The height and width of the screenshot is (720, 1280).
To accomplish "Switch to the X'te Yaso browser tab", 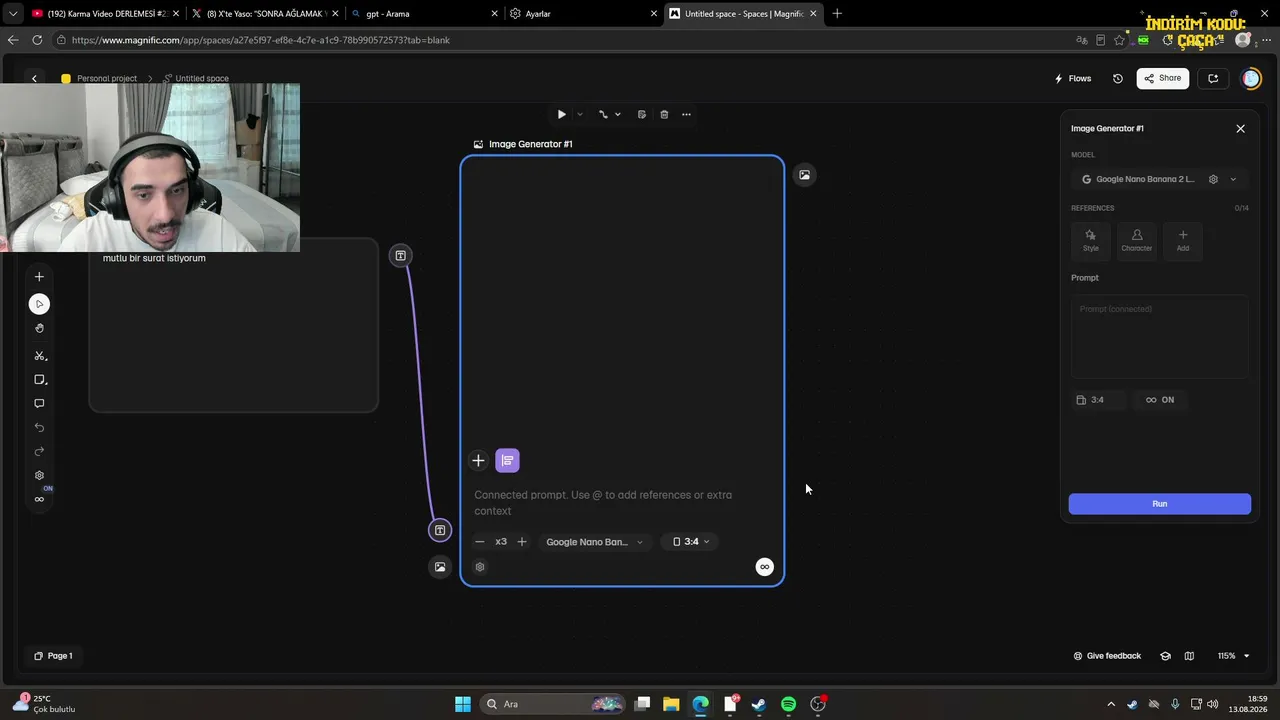I will 263,14.
